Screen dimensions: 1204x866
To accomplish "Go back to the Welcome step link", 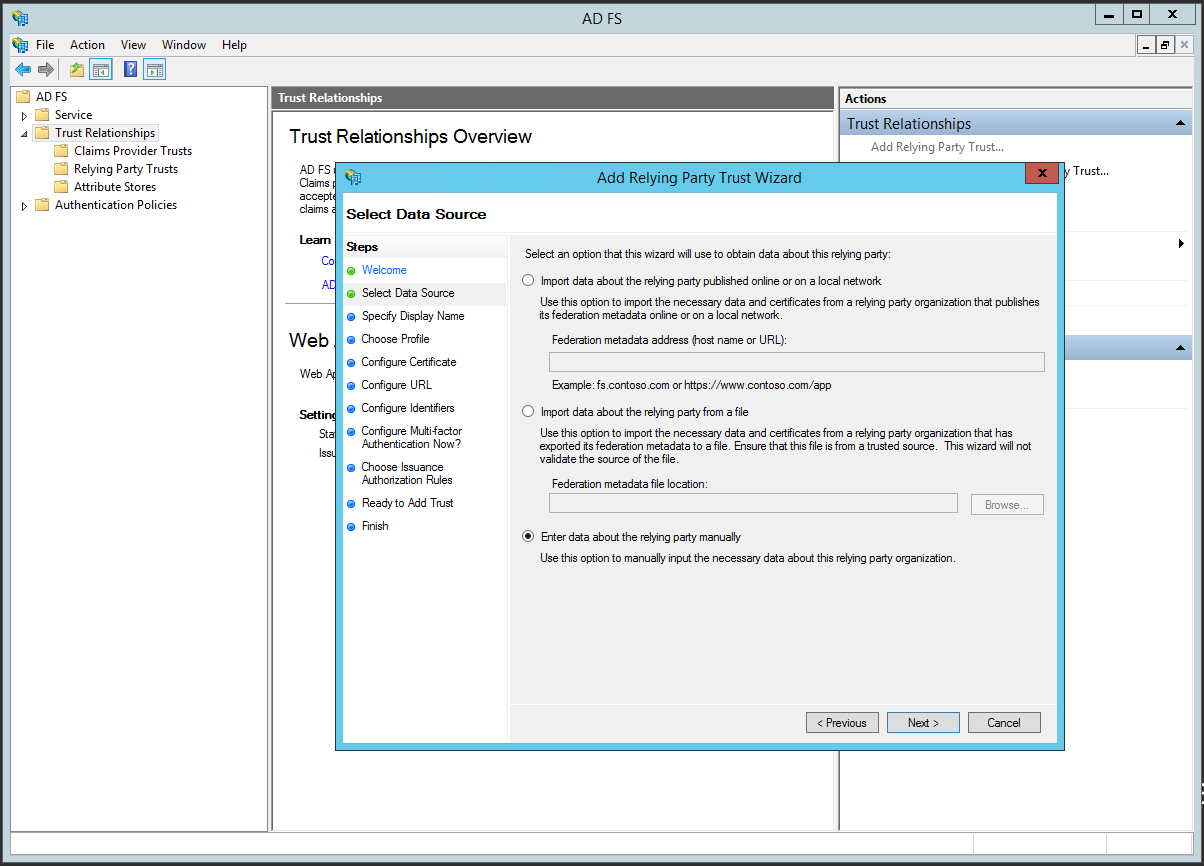I will (x=384, y=270).
